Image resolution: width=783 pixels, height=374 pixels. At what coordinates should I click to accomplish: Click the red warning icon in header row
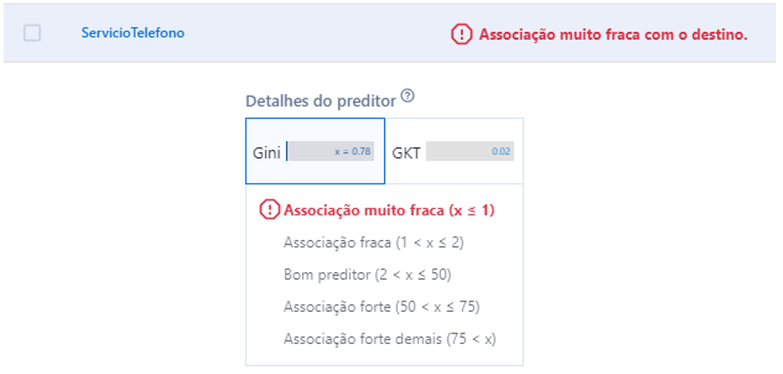click(461, 34)
